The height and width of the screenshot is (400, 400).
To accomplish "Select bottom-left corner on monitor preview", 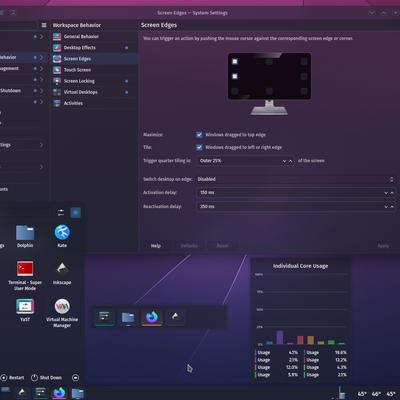I will tap(235, 91).
